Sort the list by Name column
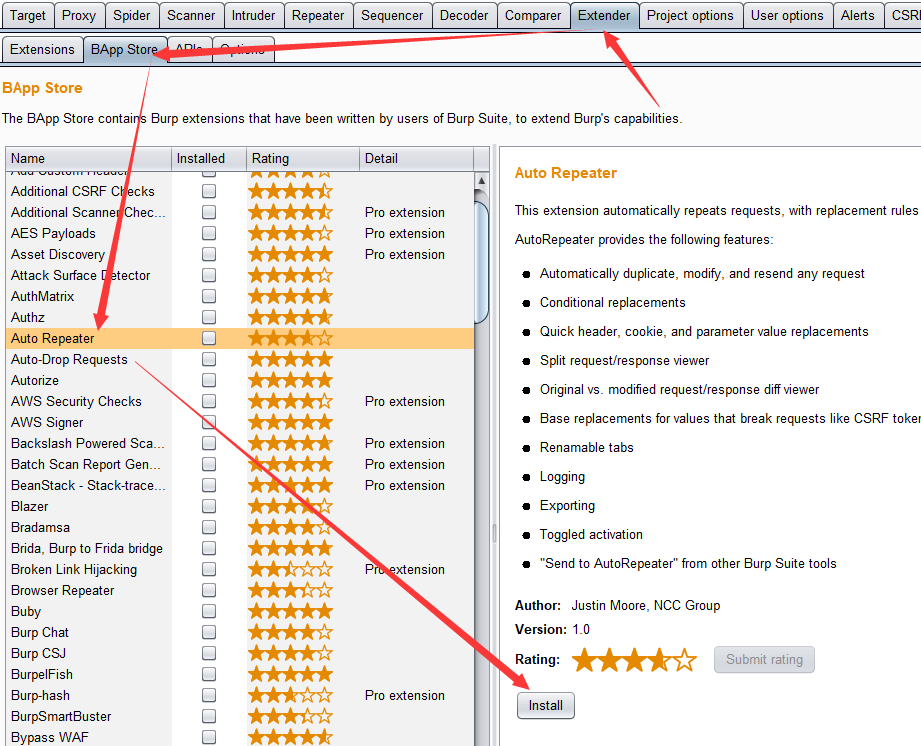 89,159
